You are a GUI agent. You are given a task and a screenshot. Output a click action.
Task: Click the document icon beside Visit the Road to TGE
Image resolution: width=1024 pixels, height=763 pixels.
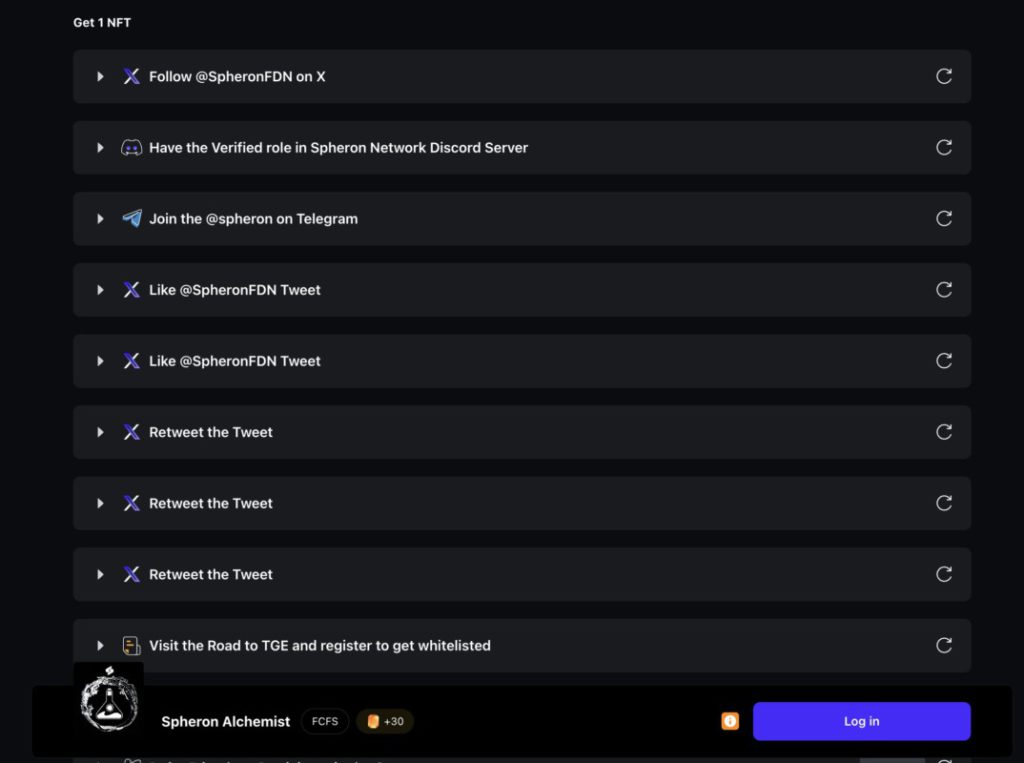[131, 645]
